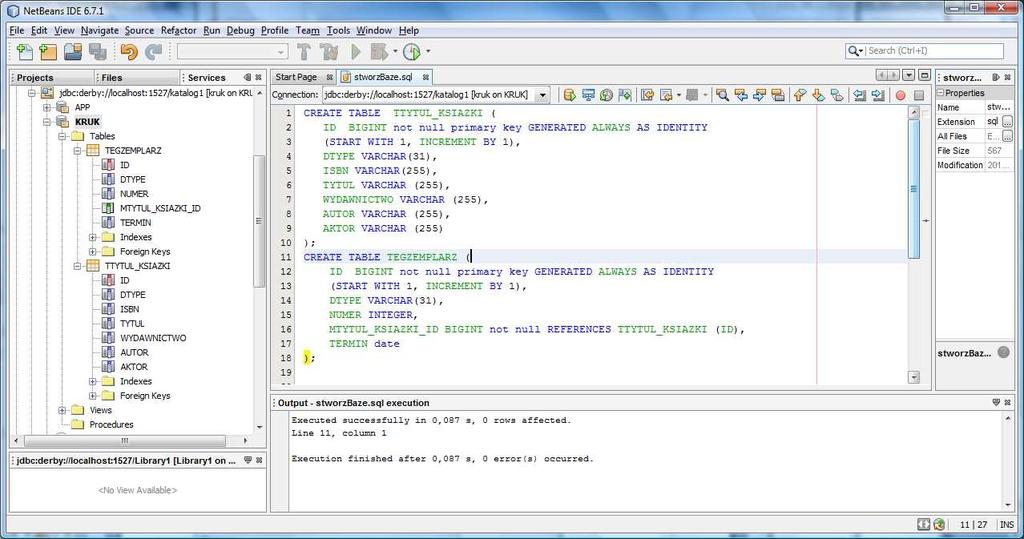
Task: Click the SQL editor vertical scrollbar thumb
Action: coord(914,190)
